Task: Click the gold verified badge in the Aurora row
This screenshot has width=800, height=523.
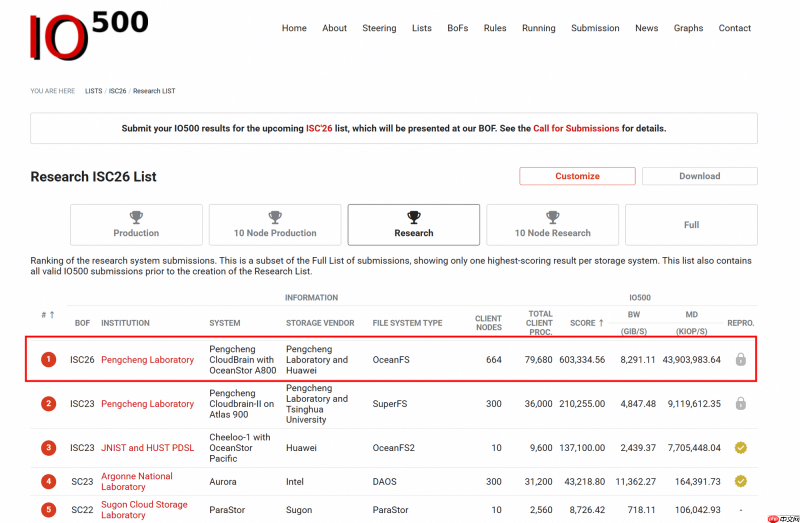Action: pos(740,481)
